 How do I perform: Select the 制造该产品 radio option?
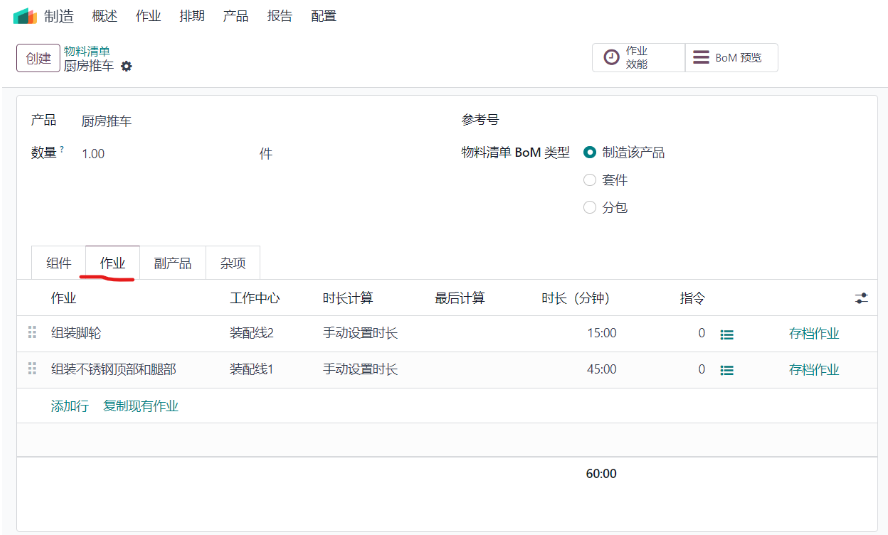click(590, 152)
